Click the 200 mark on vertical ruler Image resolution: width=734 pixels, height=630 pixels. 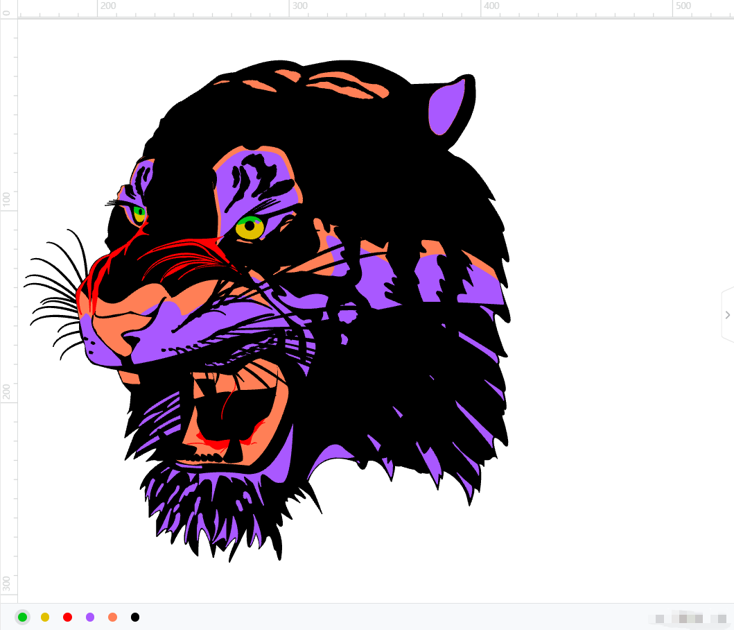tap(7, 391)
